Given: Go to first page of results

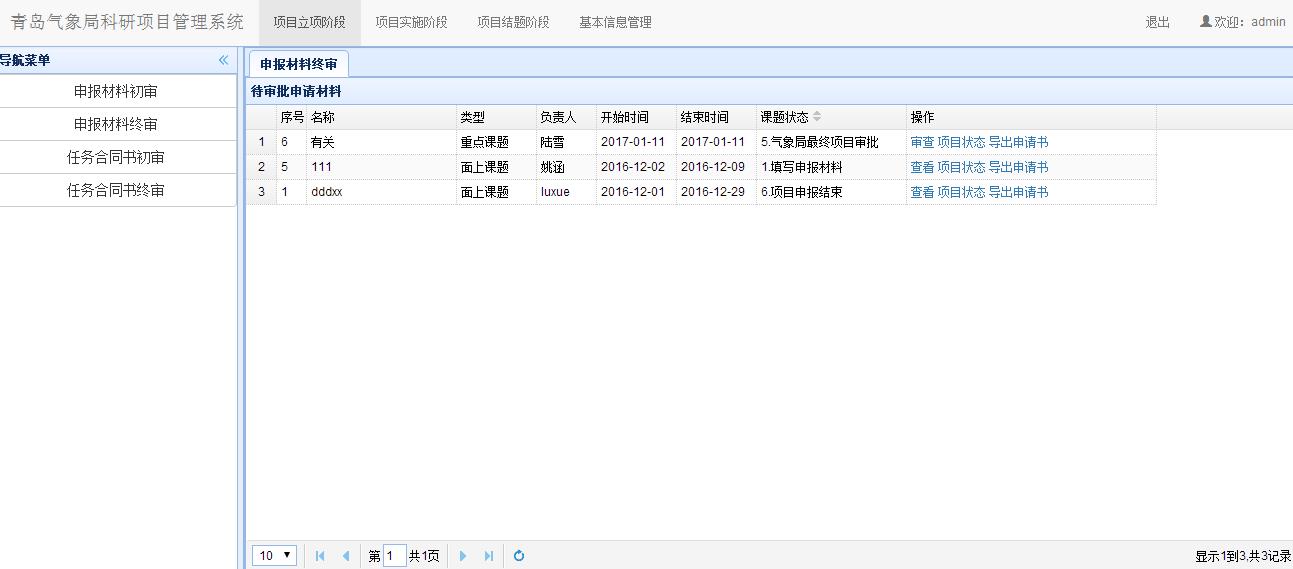Looking at the screenshot, I should pos(320,556).
